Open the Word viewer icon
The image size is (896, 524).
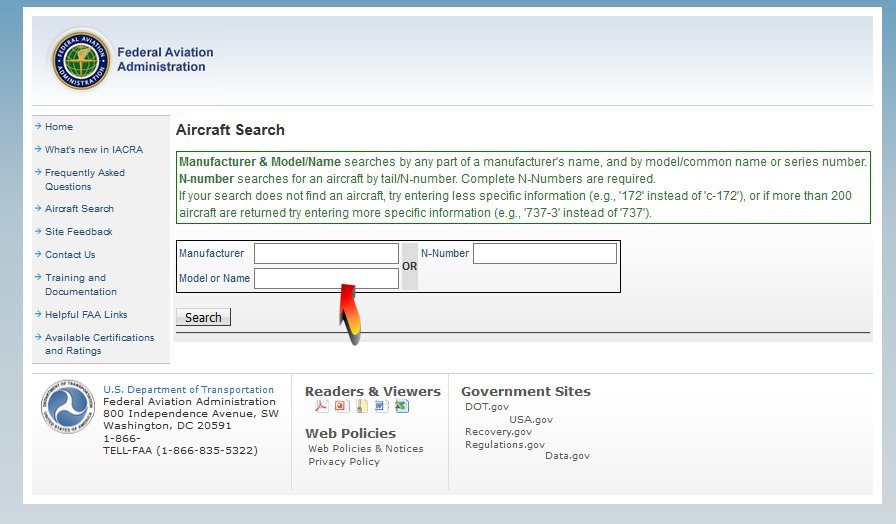pos(381,406)
